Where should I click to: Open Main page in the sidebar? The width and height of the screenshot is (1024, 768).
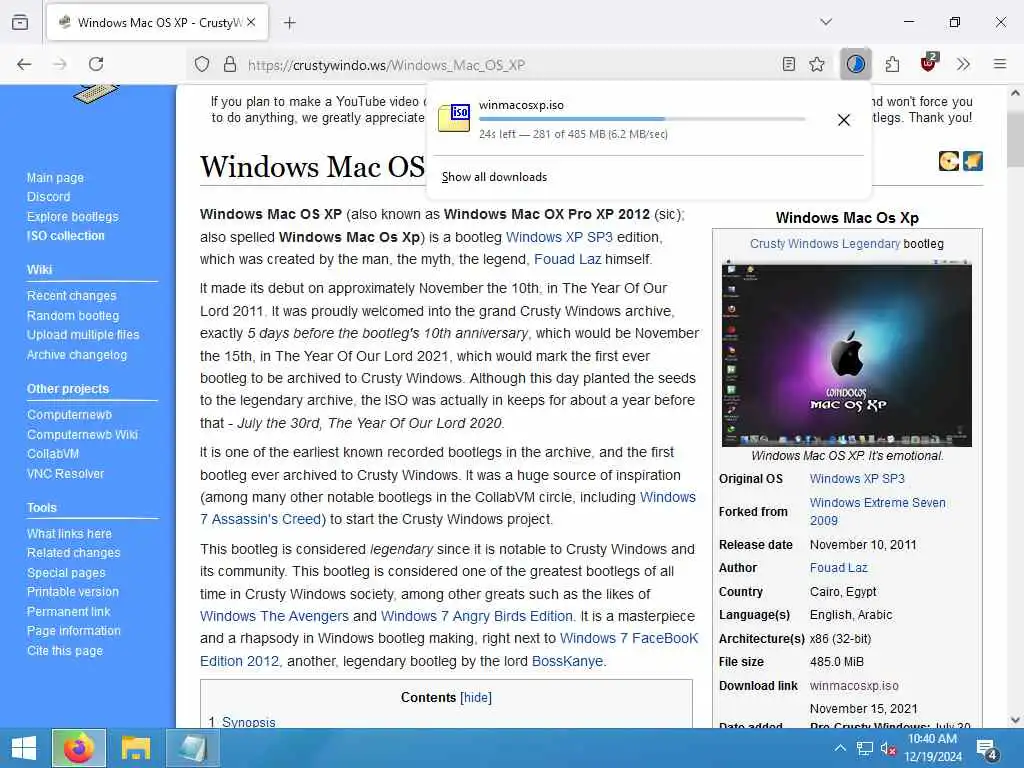[56, 178]
